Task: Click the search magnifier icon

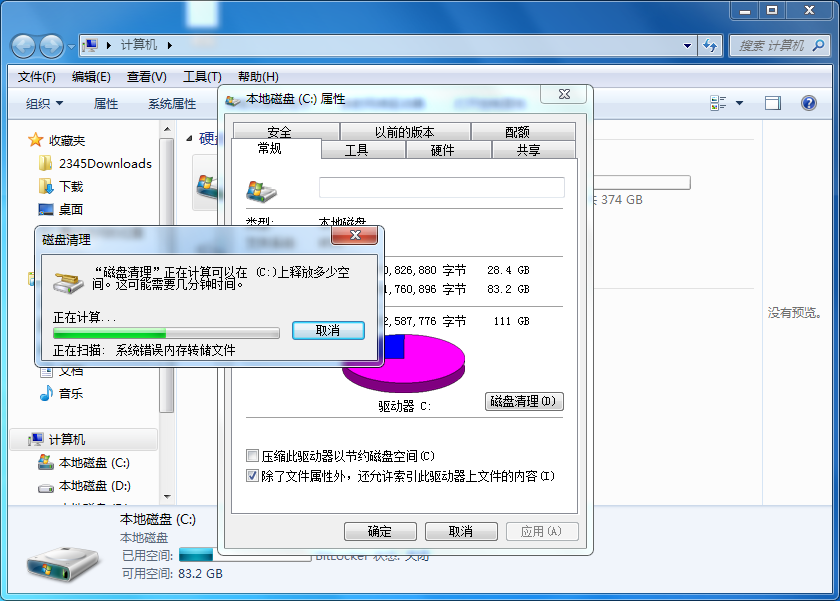Action: pos(818,46)
